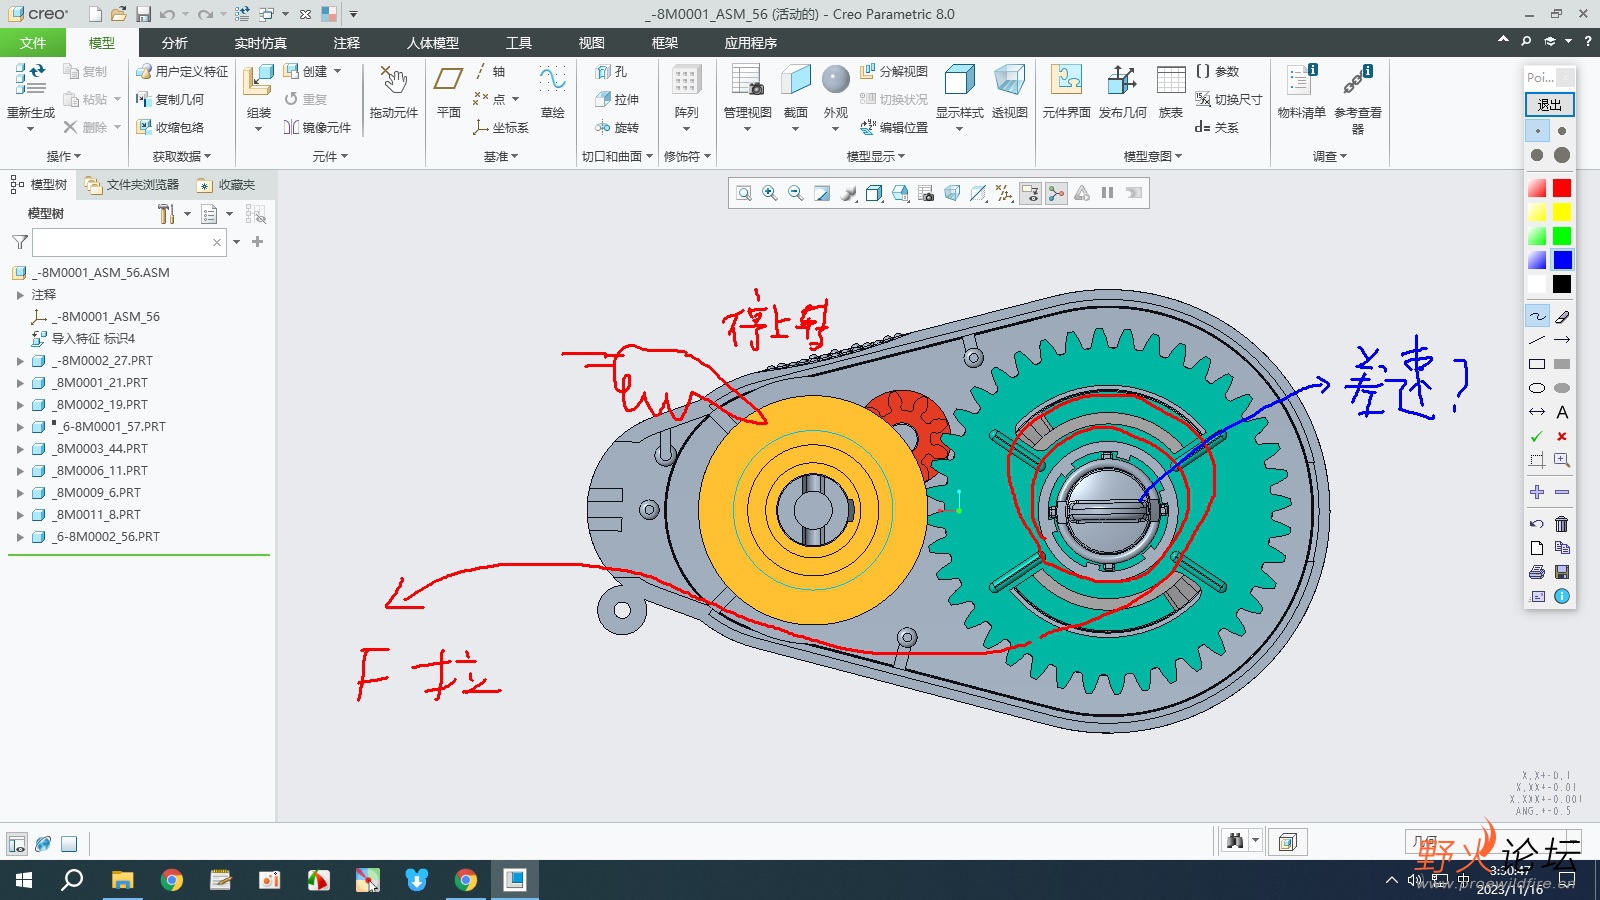Expand the 模型意图 group dropdown
Viewport: 1600px width, 900px height.
pos(1153,156)
